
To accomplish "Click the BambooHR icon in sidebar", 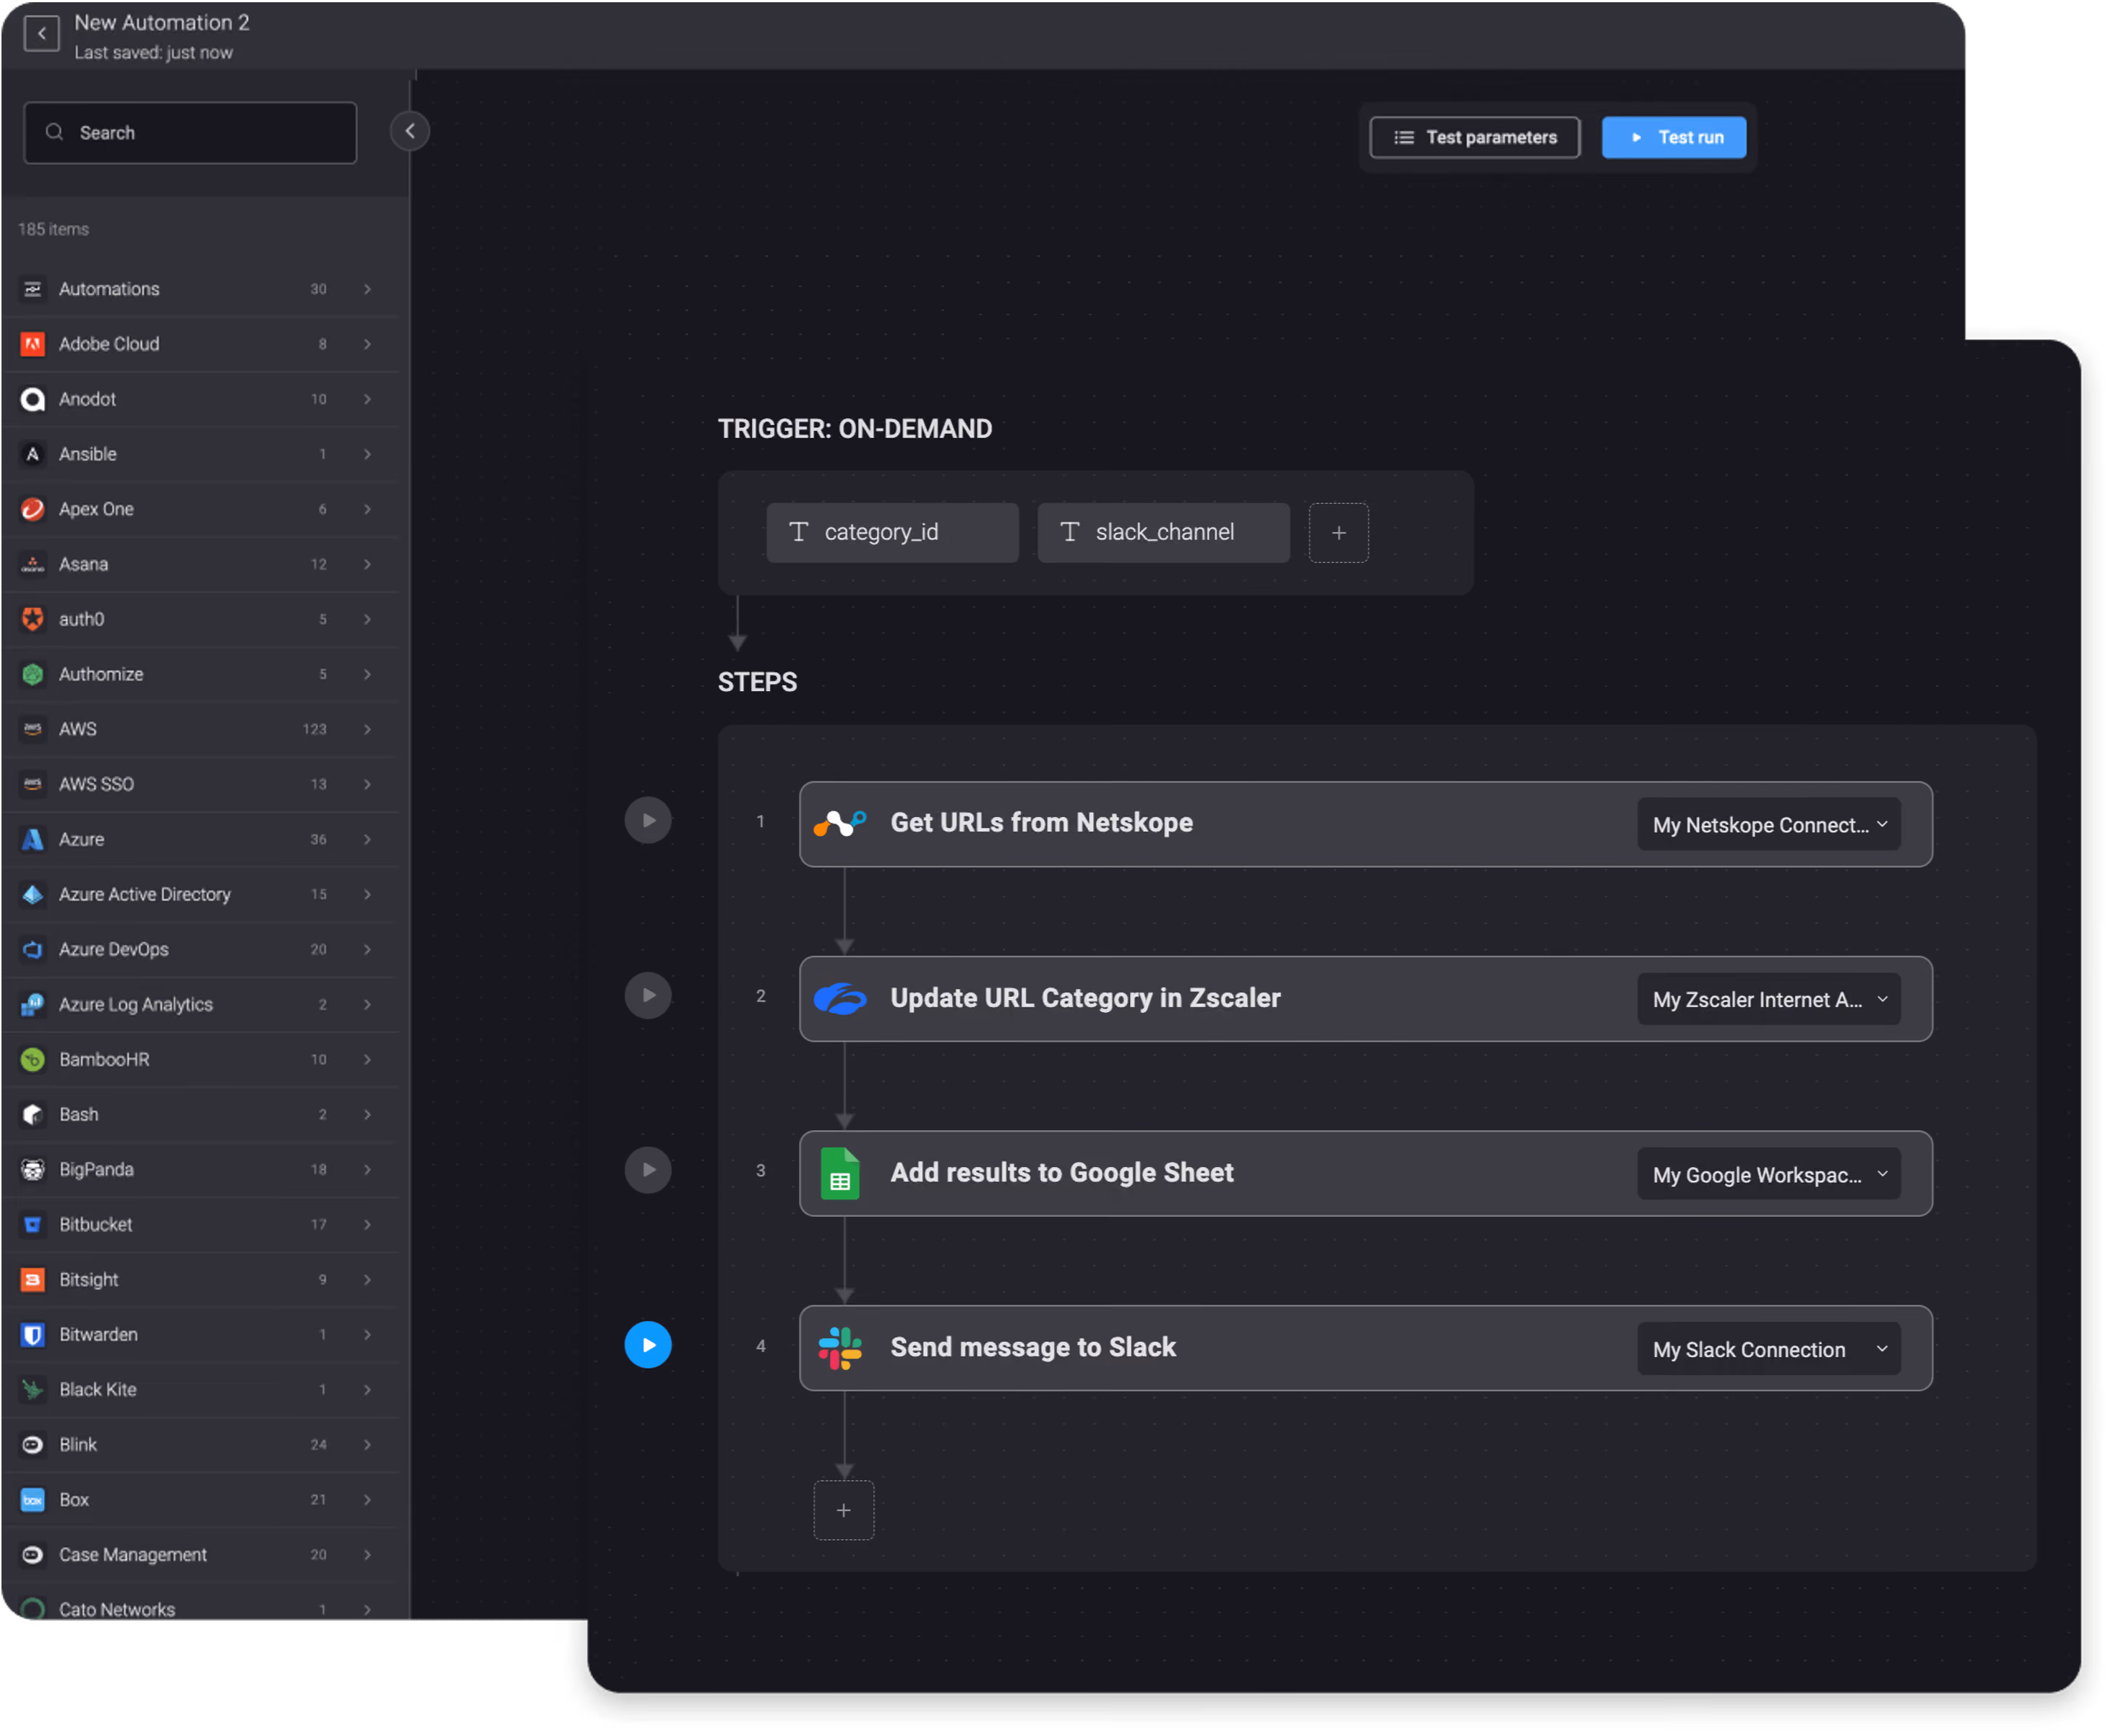I will (33, 1059).
